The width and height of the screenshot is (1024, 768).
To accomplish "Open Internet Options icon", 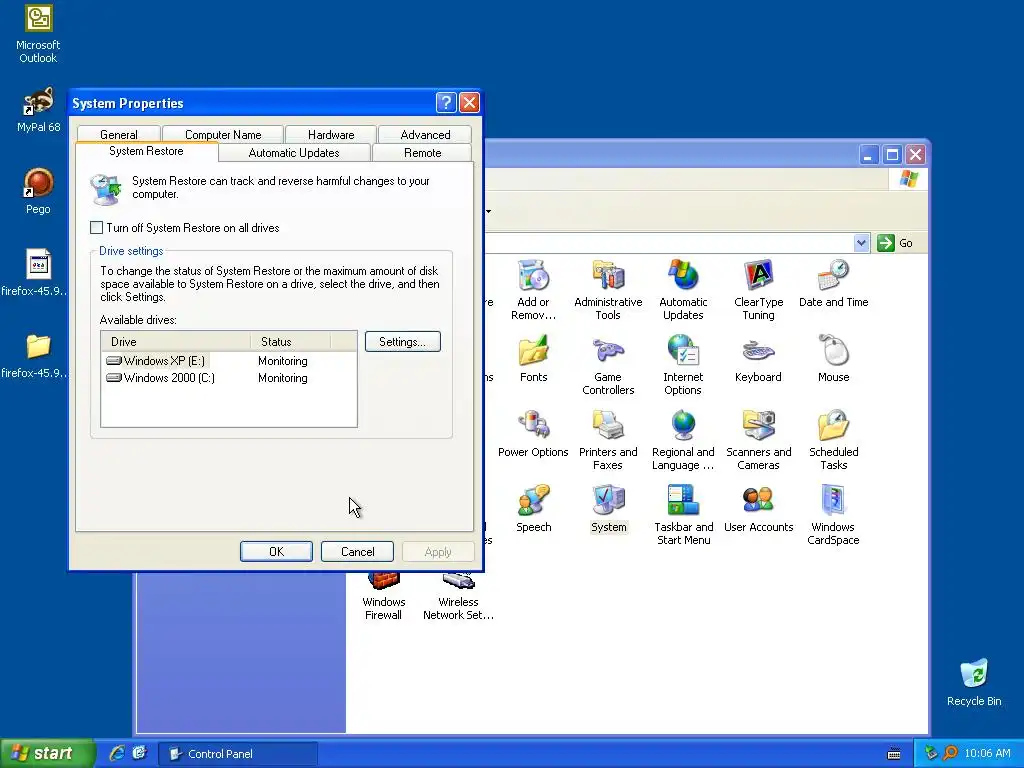I will coord(683,364).
